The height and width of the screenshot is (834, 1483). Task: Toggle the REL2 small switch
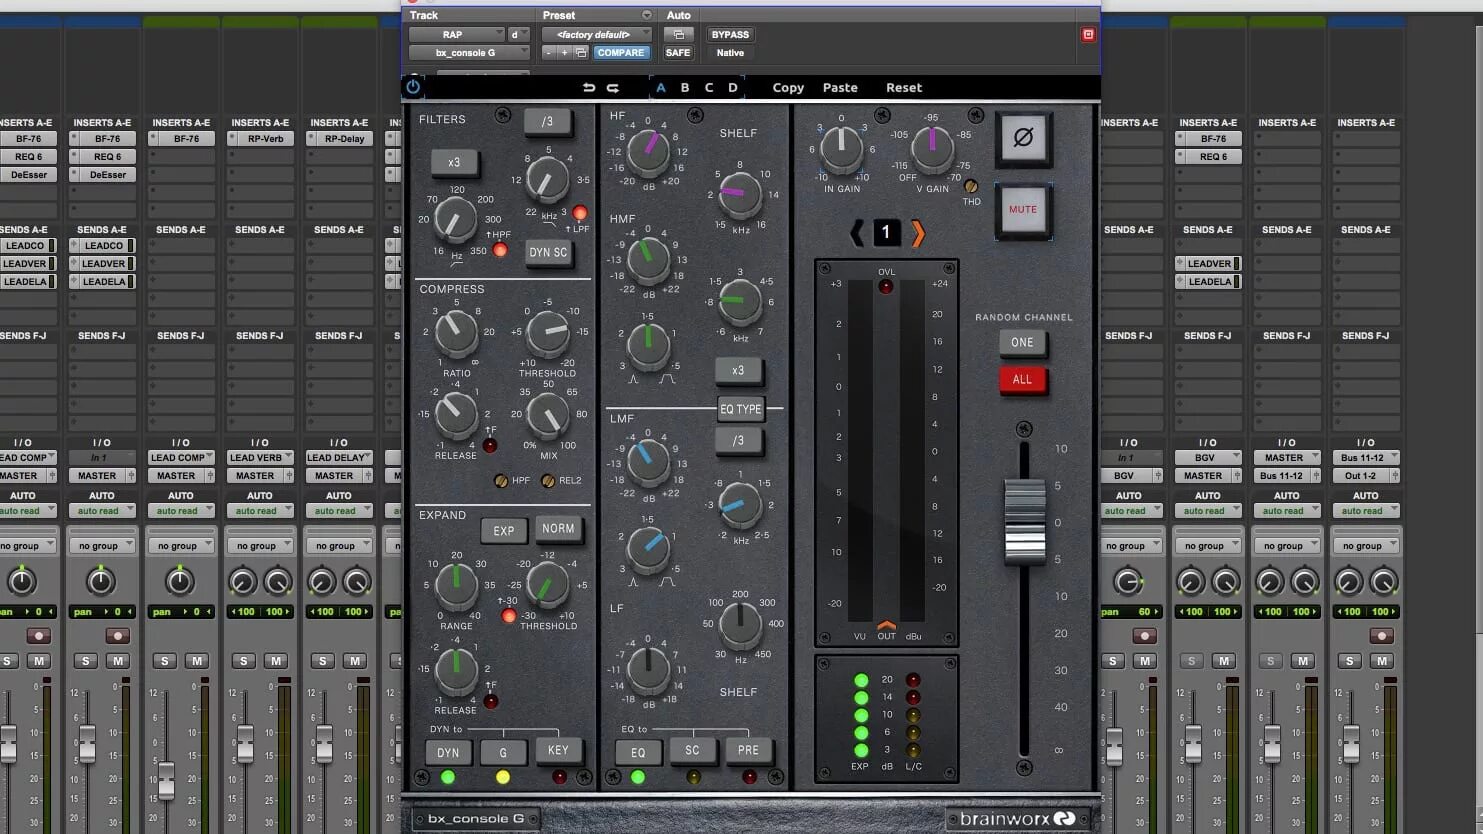pos(548,481)
